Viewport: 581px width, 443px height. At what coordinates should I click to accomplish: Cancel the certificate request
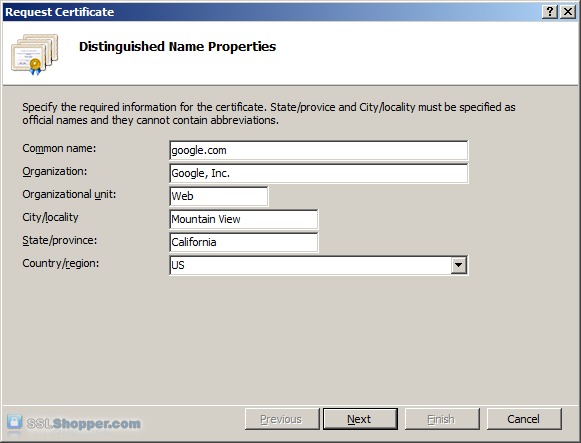[524, 419]
